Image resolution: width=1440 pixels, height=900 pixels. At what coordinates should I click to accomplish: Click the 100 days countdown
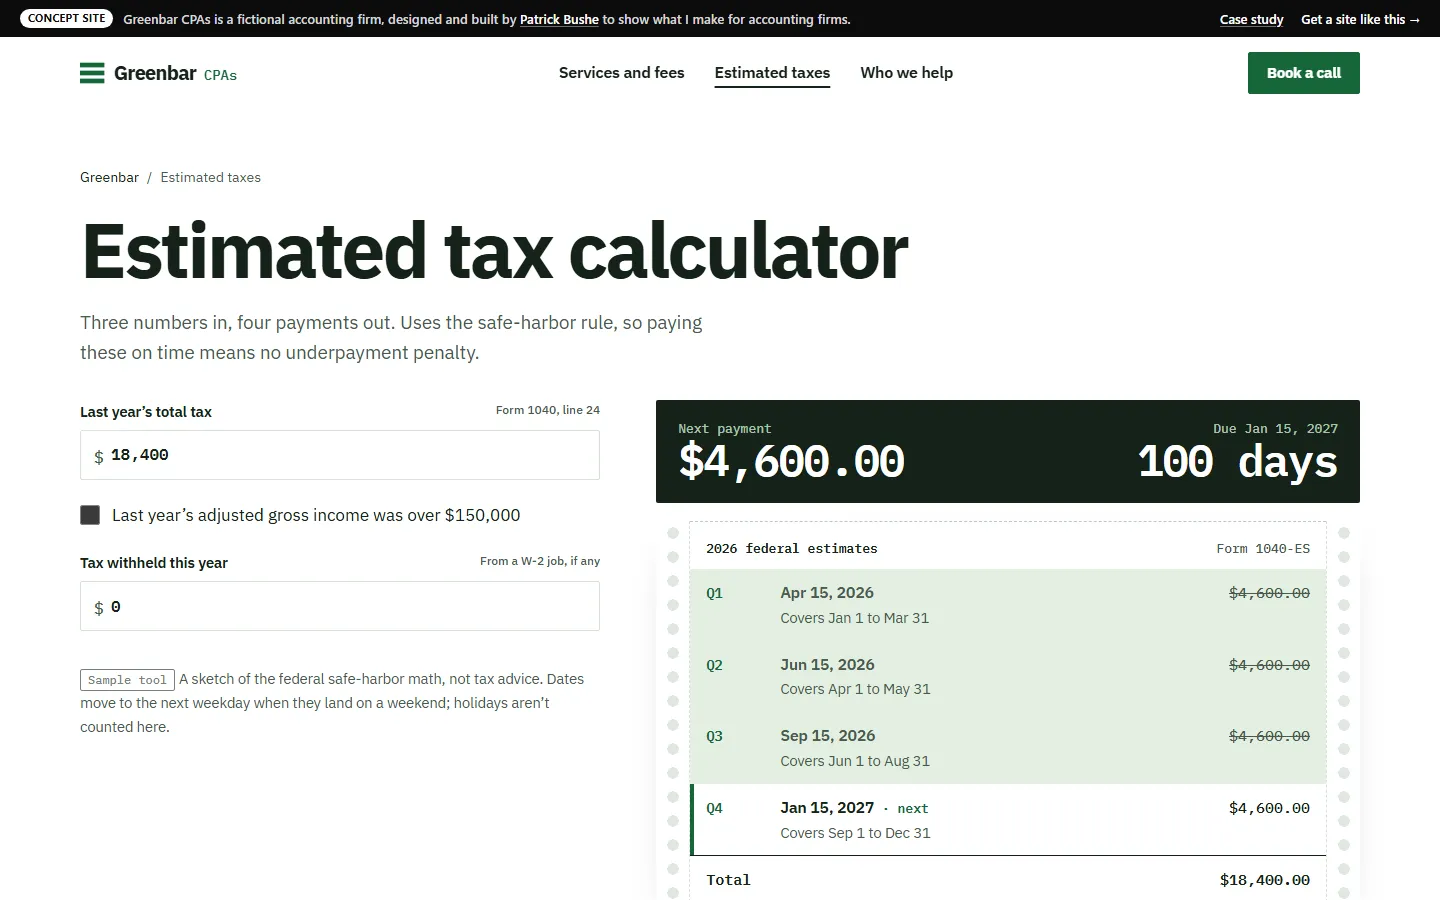[x=1237, y=461]
